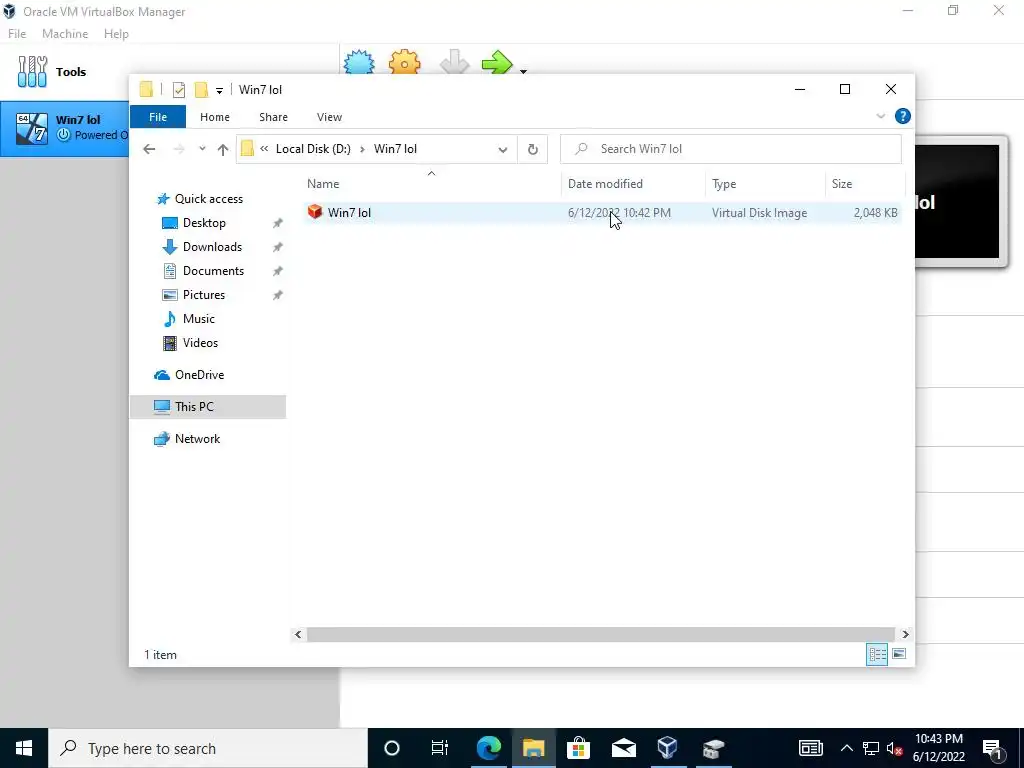
Task: Click the network tray icon
Action: pyautogui.click(x=871, y=748)
